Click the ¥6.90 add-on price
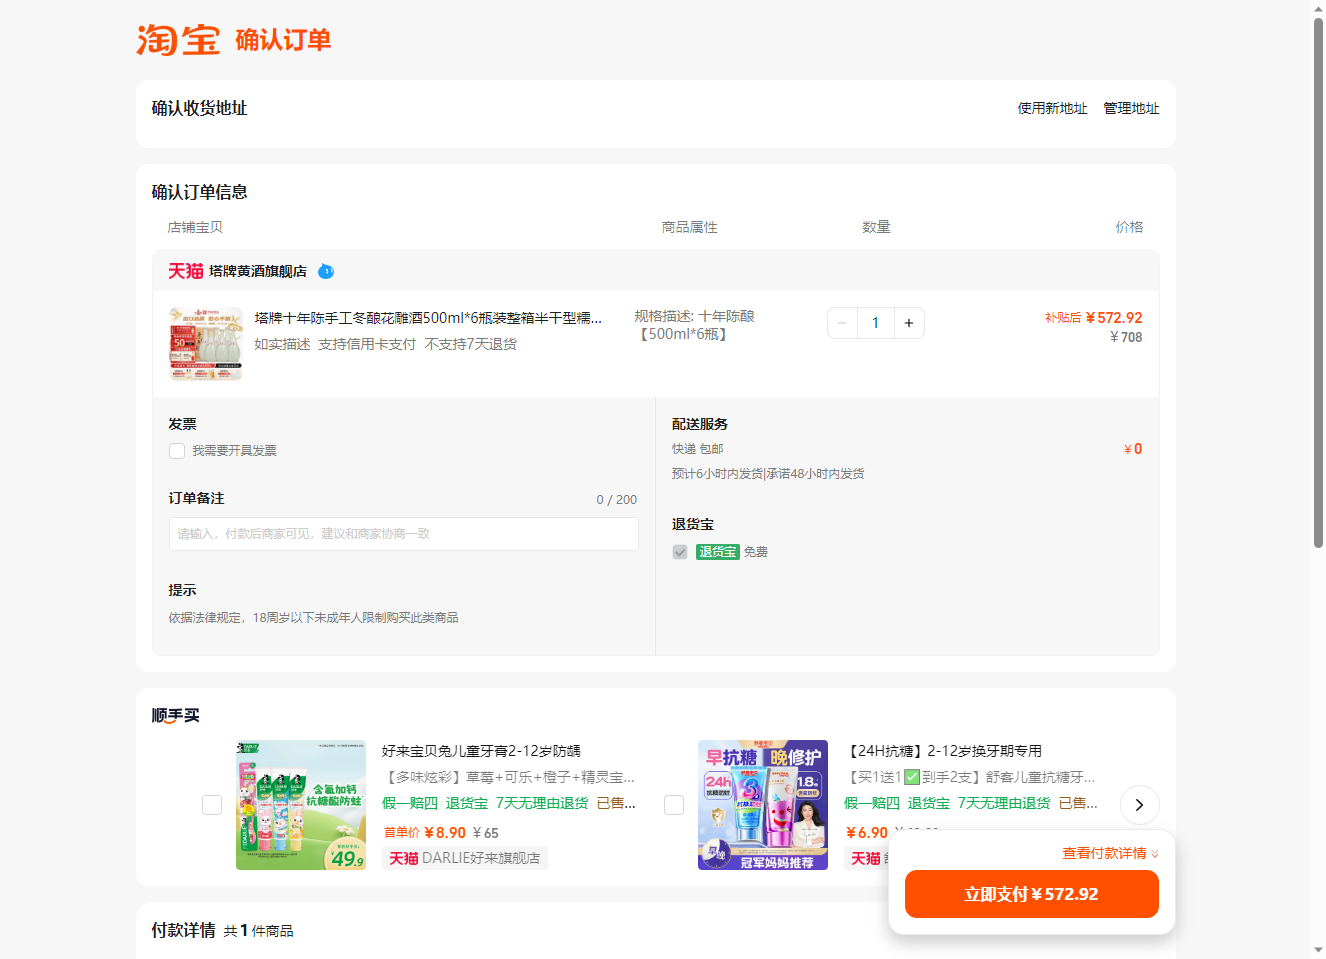Viewport: 1326px width, 959px height. (x=867, y=832)
